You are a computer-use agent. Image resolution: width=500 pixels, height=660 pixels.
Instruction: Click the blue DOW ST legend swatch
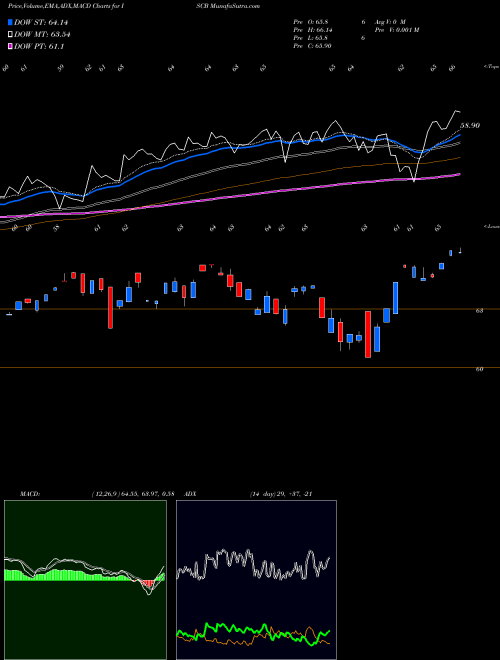click(10, 22)
